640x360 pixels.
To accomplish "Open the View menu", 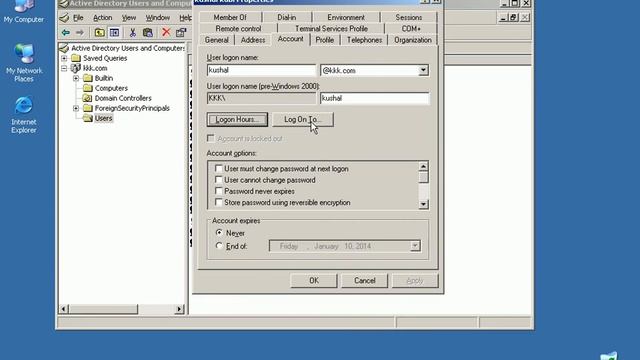I will pyautogui.click(x=129, y=18).
